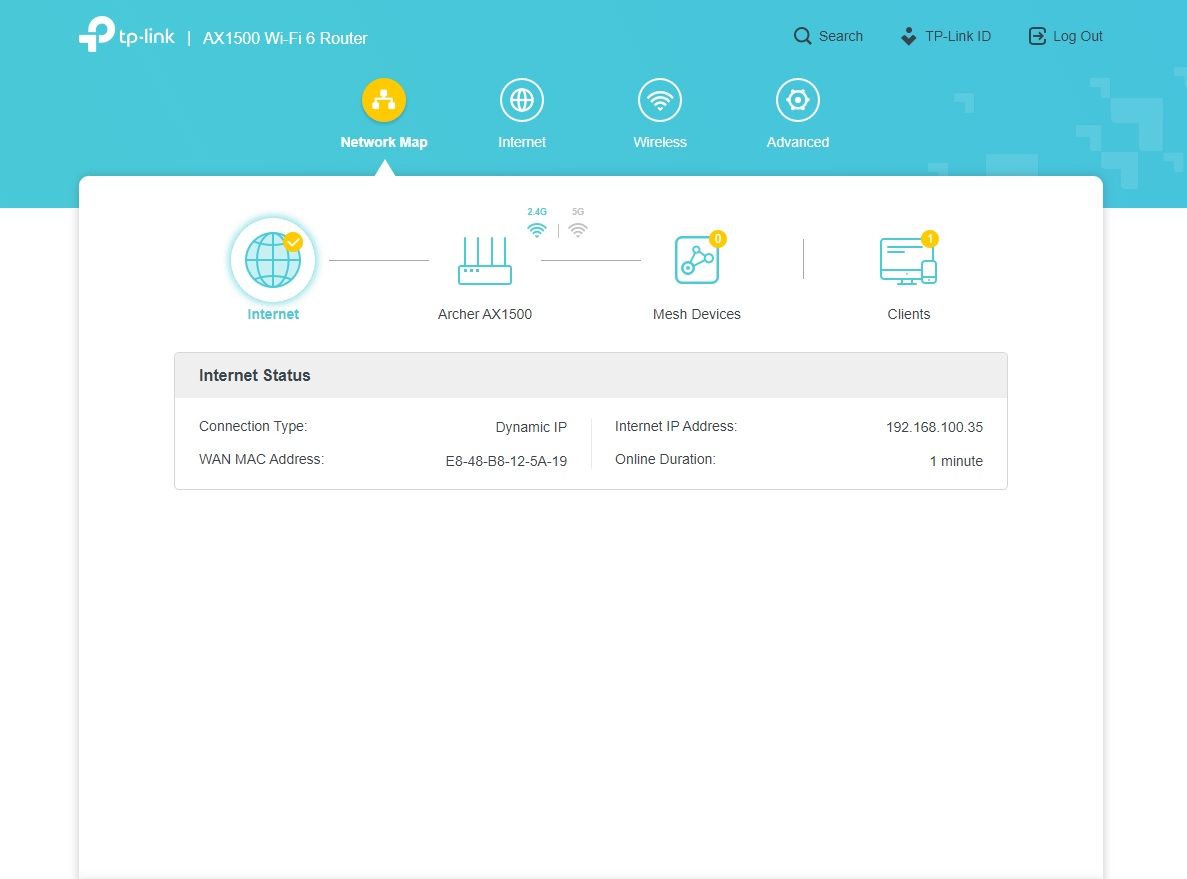This screenshot has height=879, width=1187.
Task: Click the Internet IP Address label
Action: 675,426
